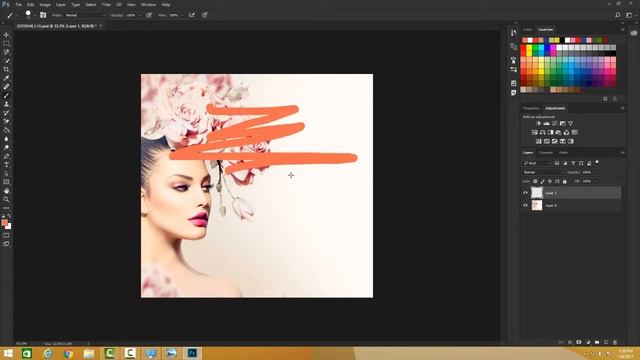
Task: Open the layer blend mode Normal dropdown
Action: 544,172
